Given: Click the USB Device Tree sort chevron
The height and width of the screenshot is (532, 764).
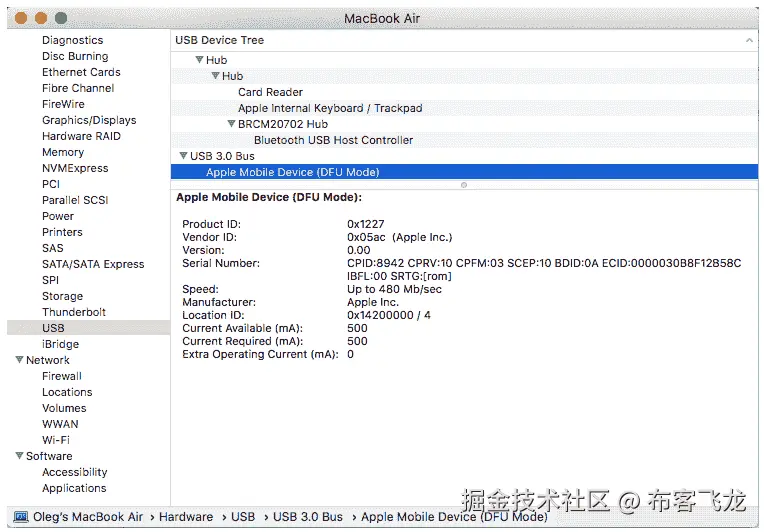Looking at the screenshot, I should tap(749, 40).
